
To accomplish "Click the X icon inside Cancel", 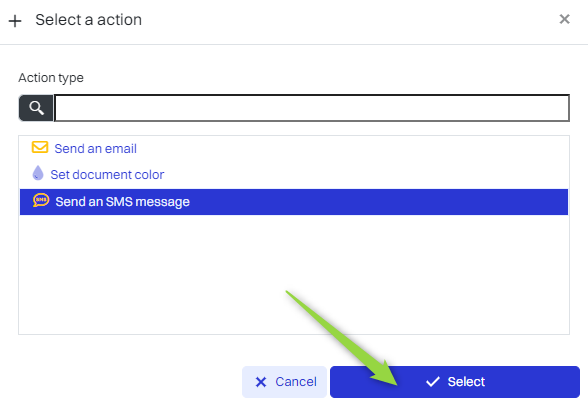I will 261,382.
